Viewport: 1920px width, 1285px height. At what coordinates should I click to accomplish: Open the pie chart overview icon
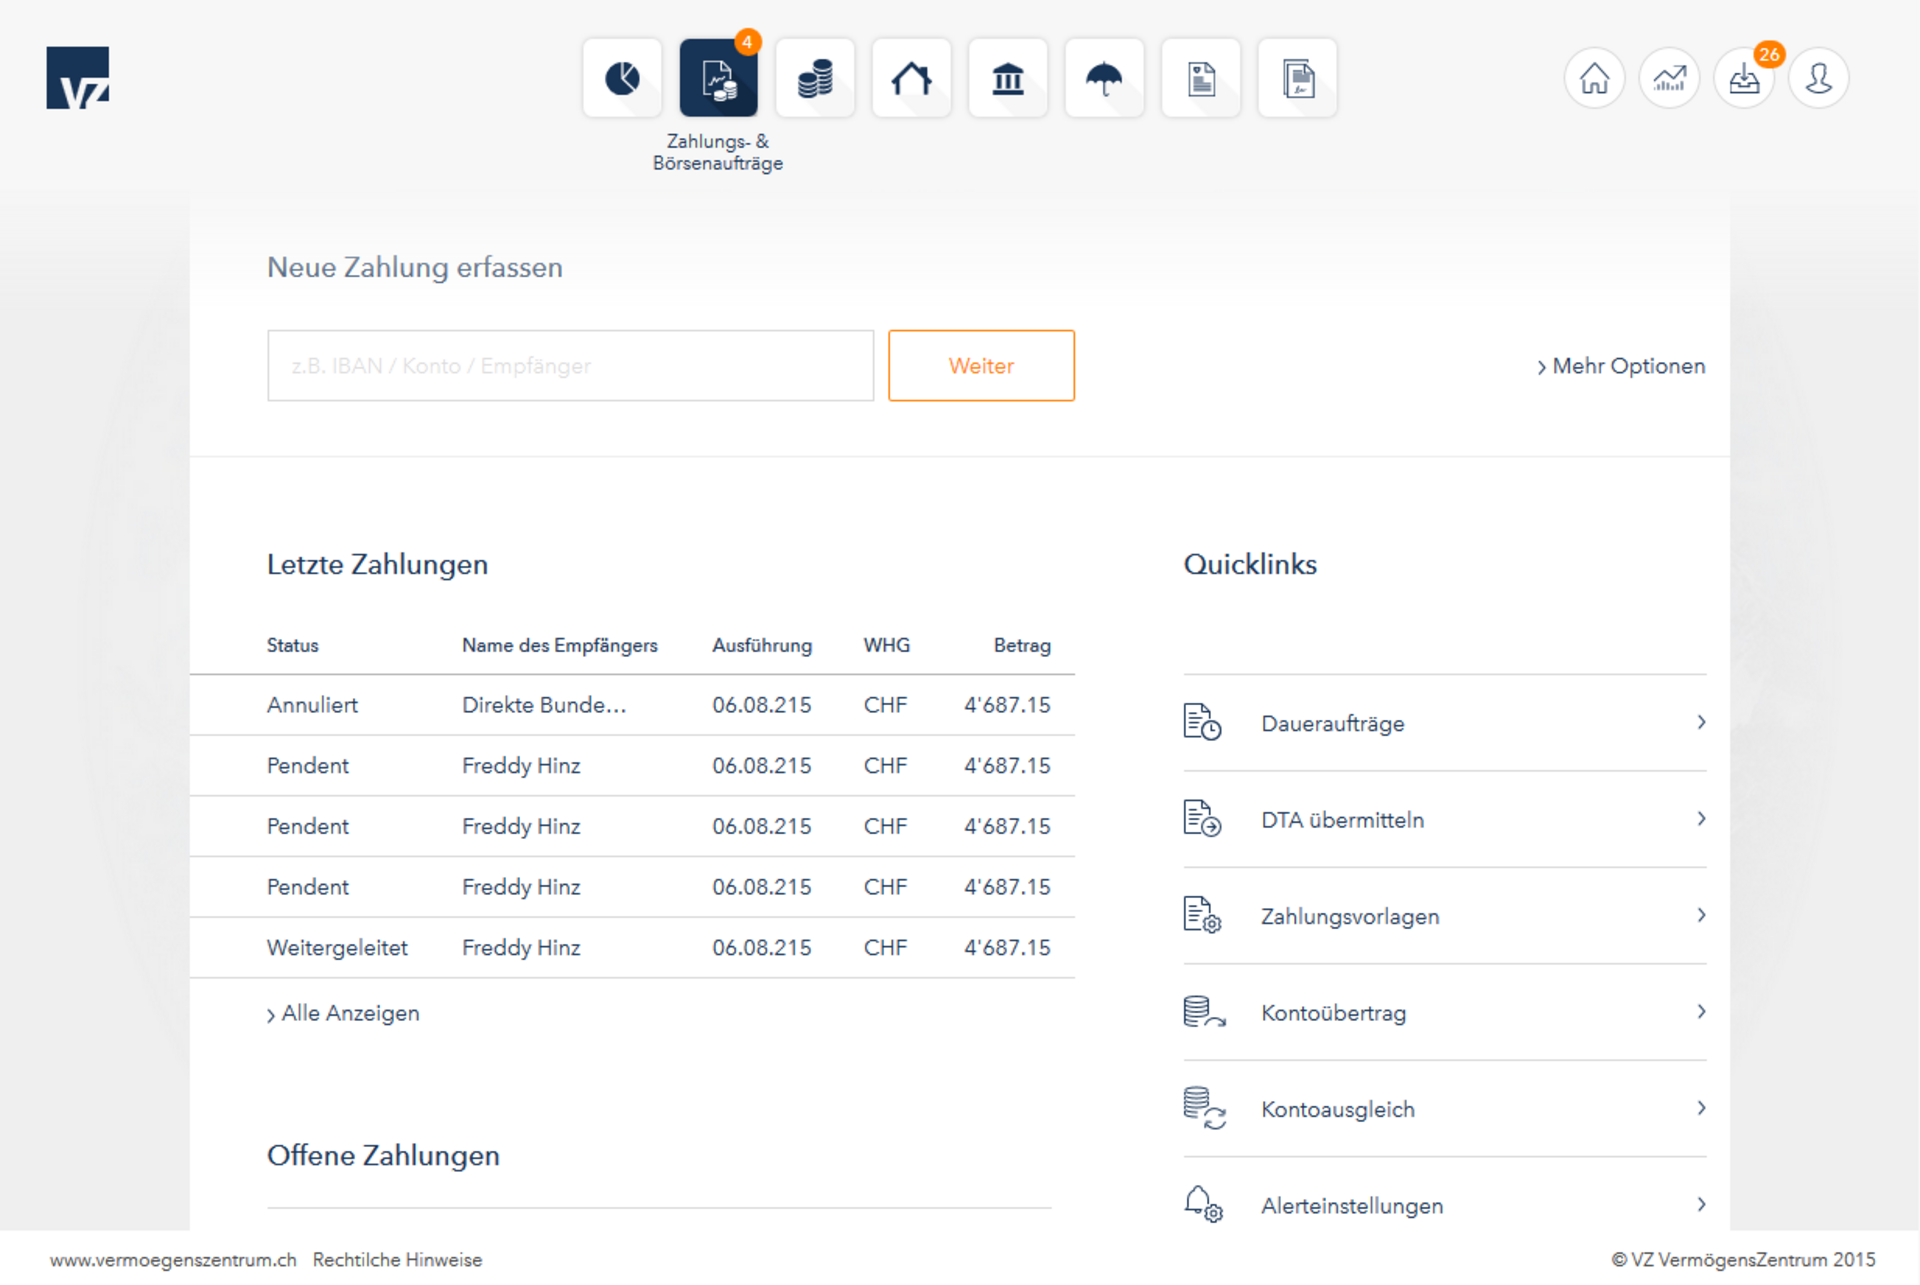[x=622, y=78]
